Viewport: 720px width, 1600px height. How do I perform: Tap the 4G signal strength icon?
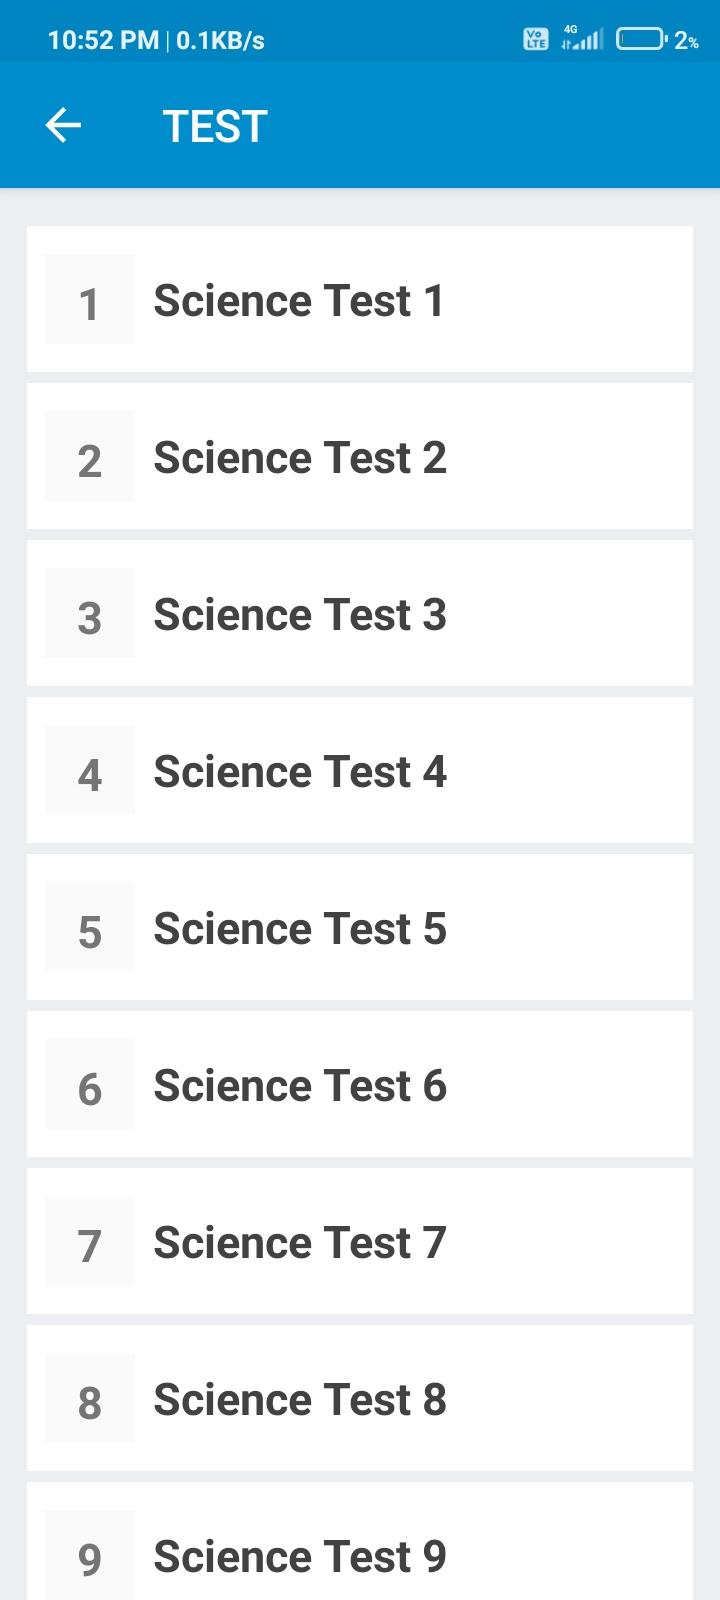click(x=582, y=38)
